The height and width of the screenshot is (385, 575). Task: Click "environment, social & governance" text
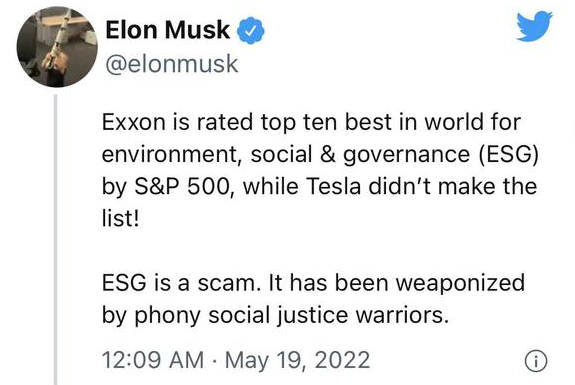(286, 155)
